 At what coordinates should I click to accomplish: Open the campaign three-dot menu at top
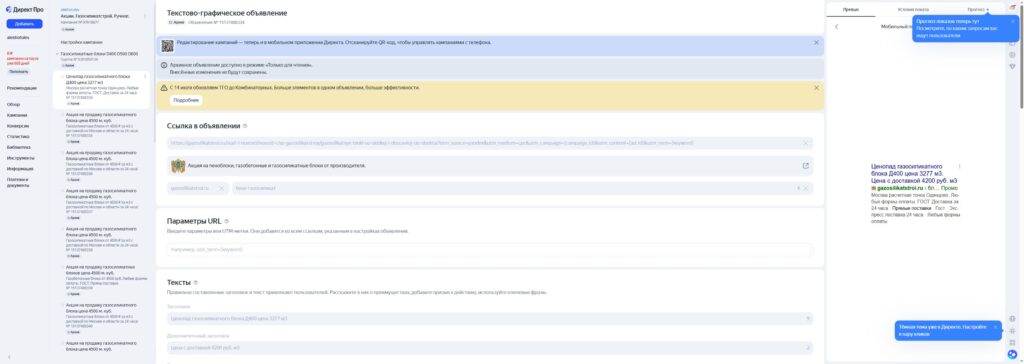coord(145,16)
